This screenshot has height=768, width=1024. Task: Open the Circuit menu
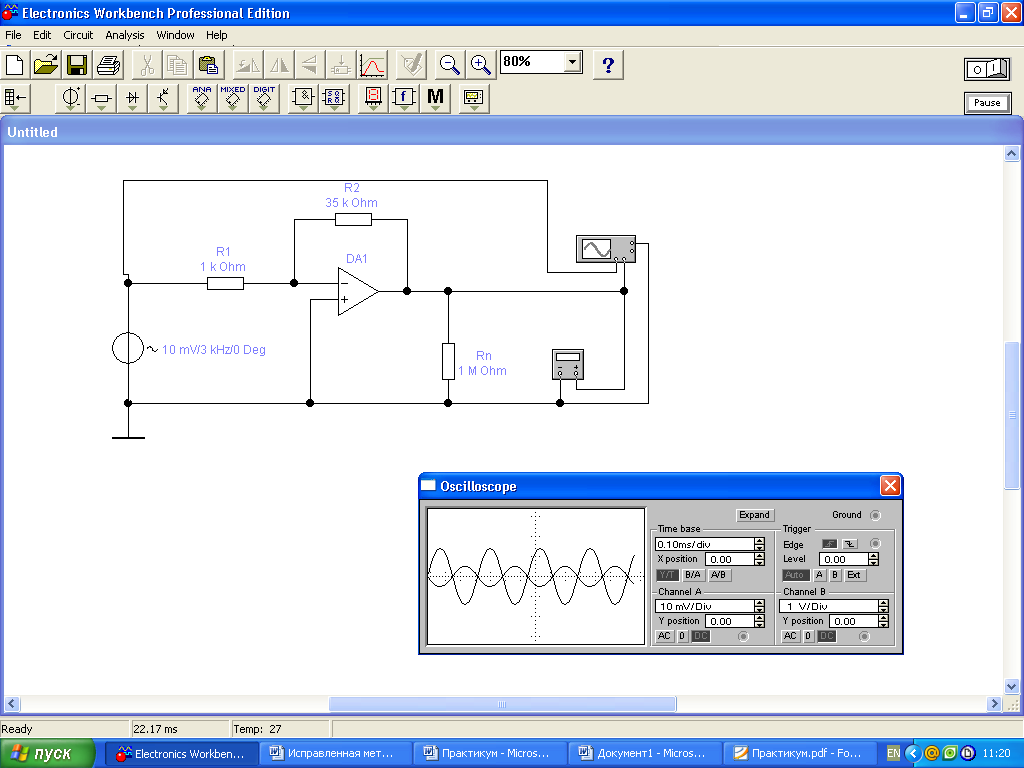[x=78, y=35]
